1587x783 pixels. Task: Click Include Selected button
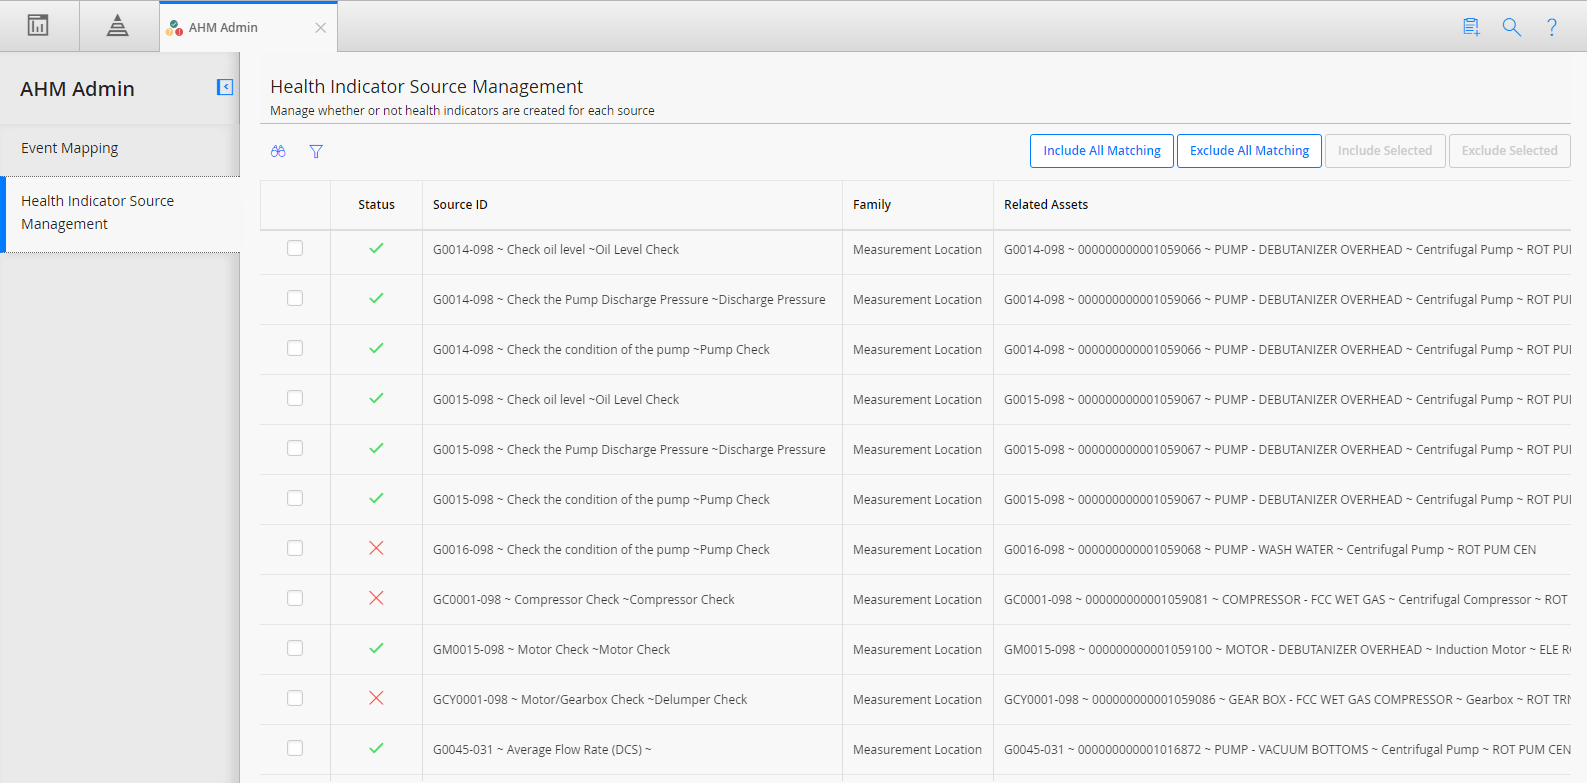pos(1385,151)
